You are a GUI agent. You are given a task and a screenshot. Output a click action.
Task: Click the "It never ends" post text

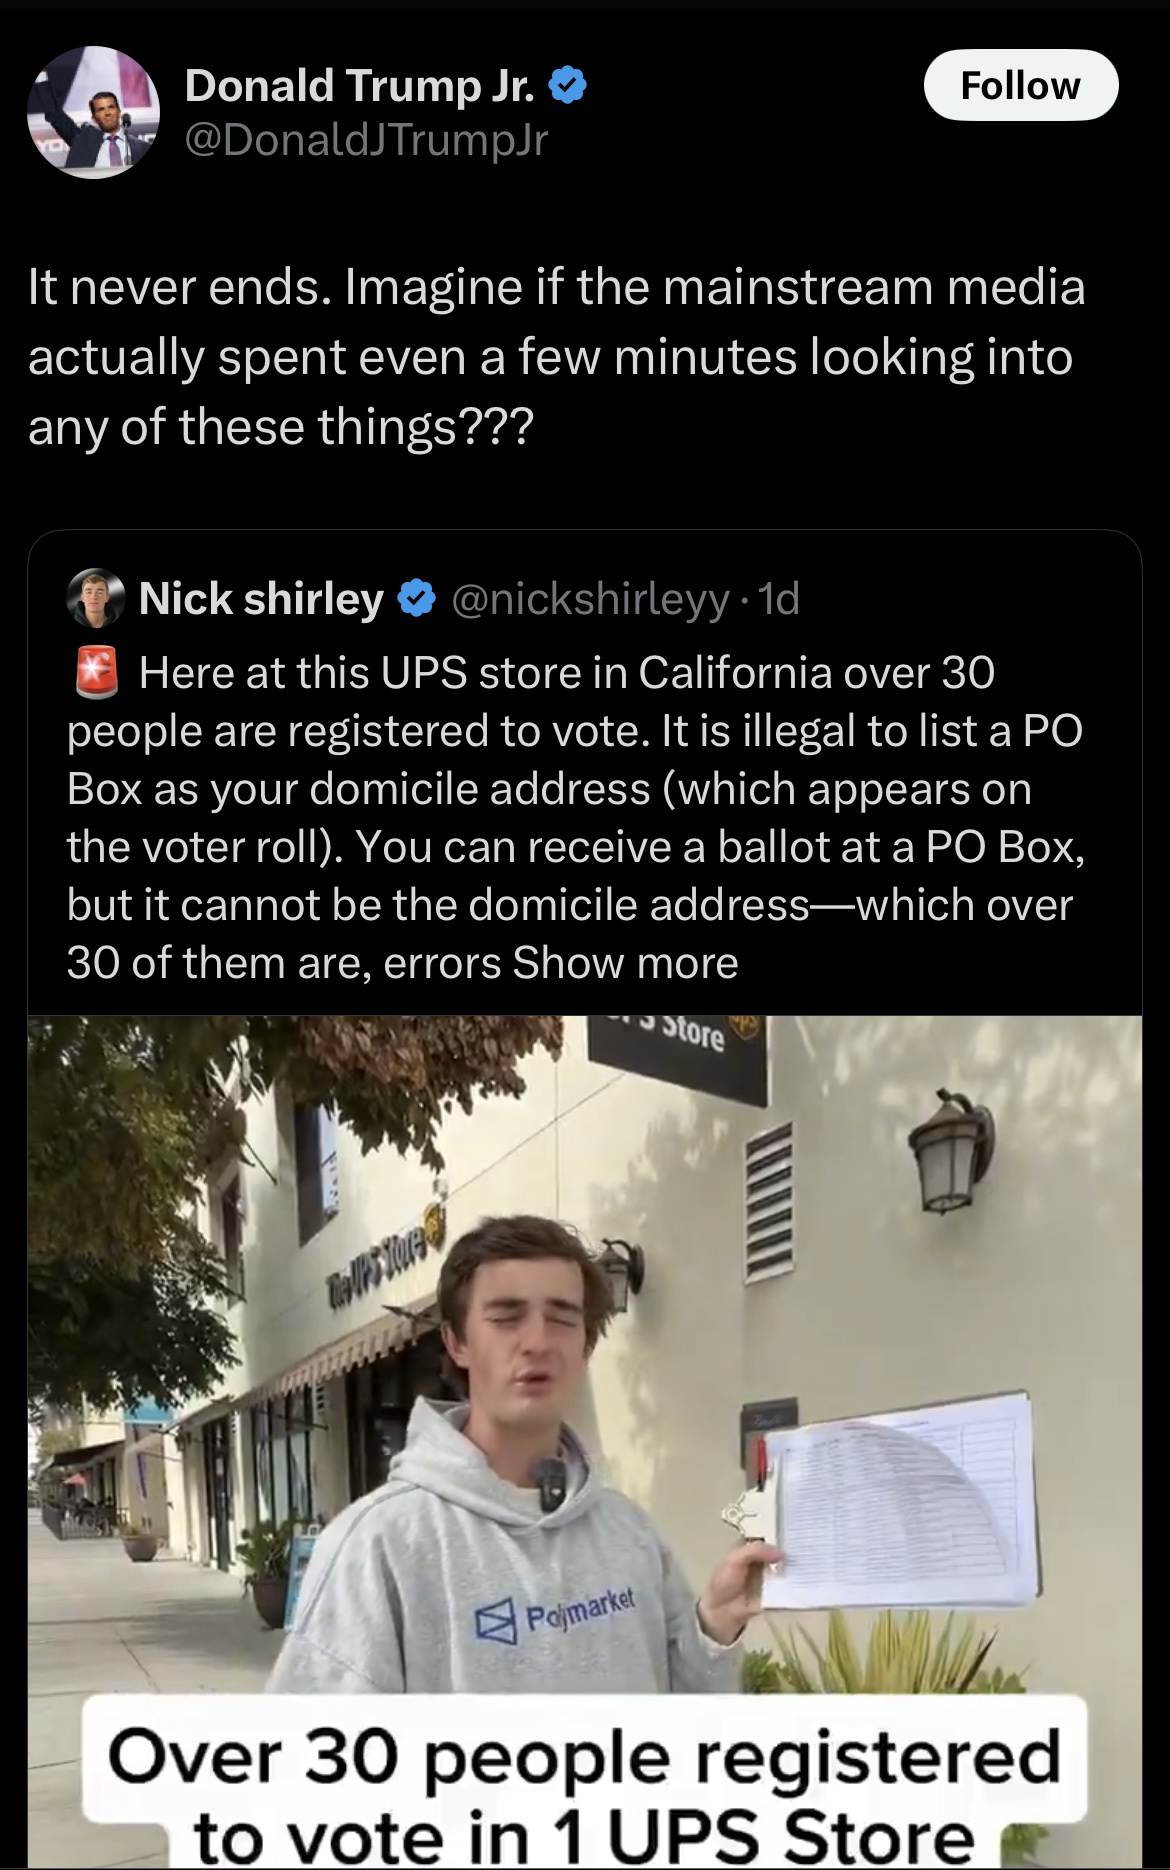click(x=556, y=357)
